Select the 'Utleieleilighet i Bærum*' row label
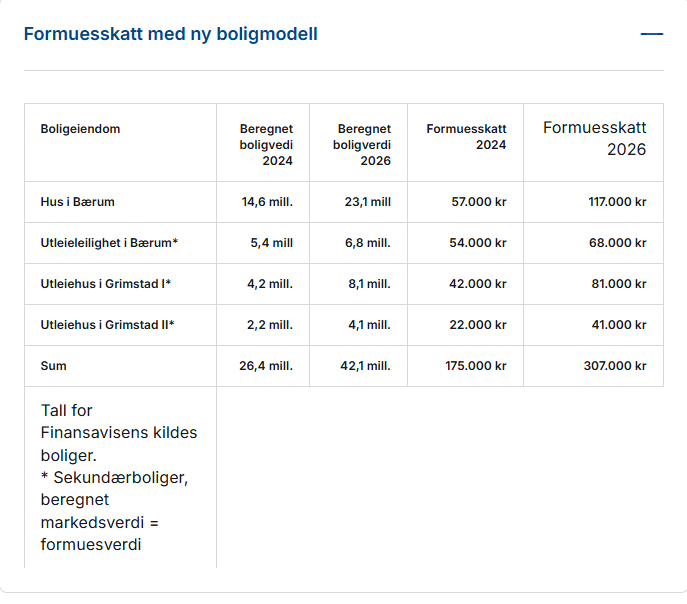Viewport: 687px width, 604px height. point(109,243)
